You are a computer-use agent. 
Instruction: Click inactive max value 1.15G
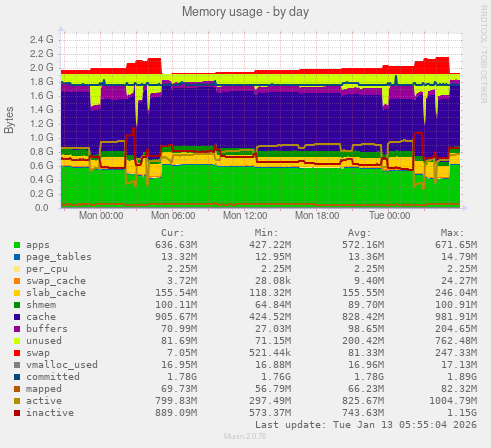point(462,413)
